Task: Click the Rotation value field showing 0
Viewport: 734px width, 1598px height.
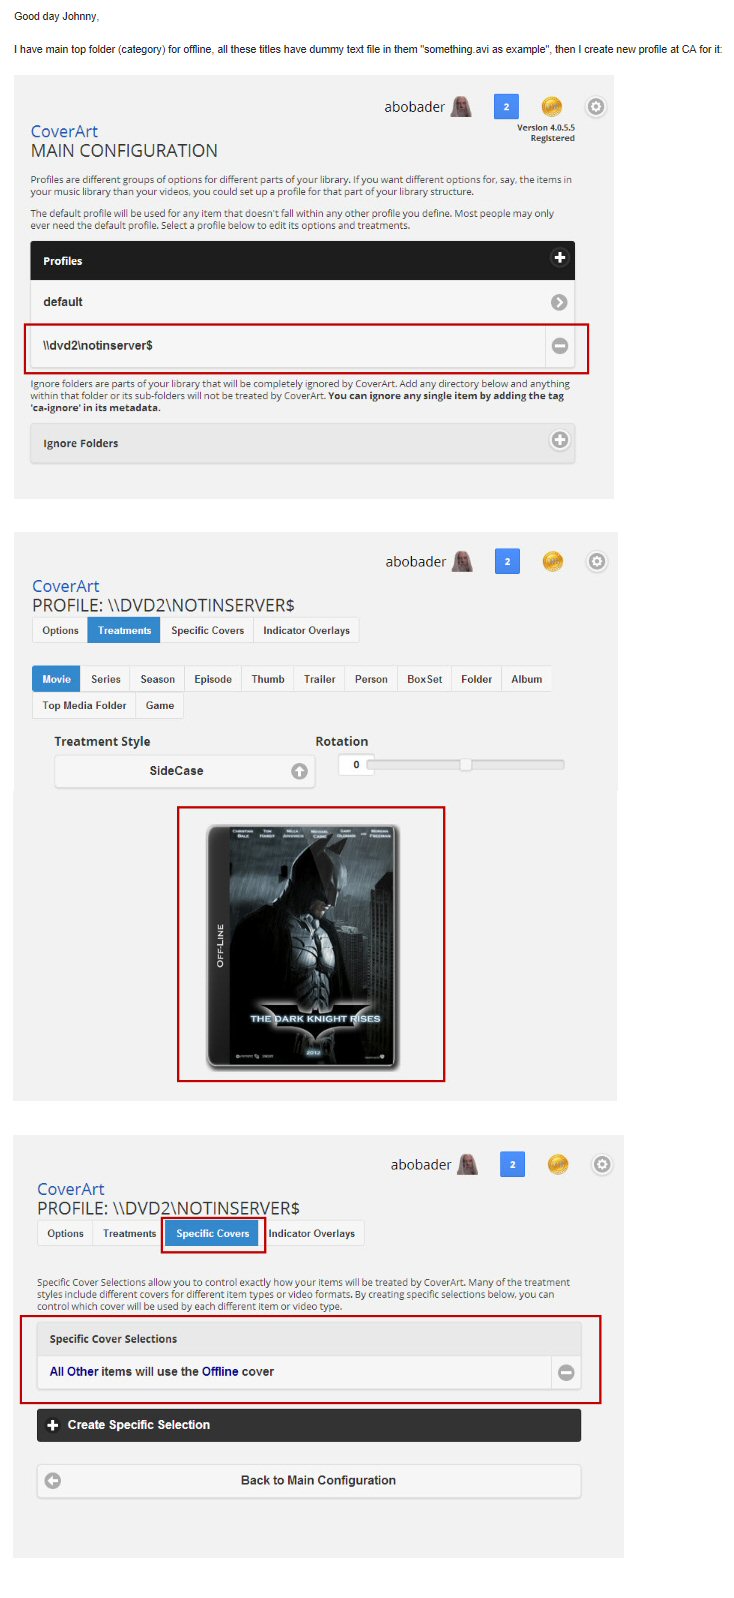Action: [x=354, y=765]
